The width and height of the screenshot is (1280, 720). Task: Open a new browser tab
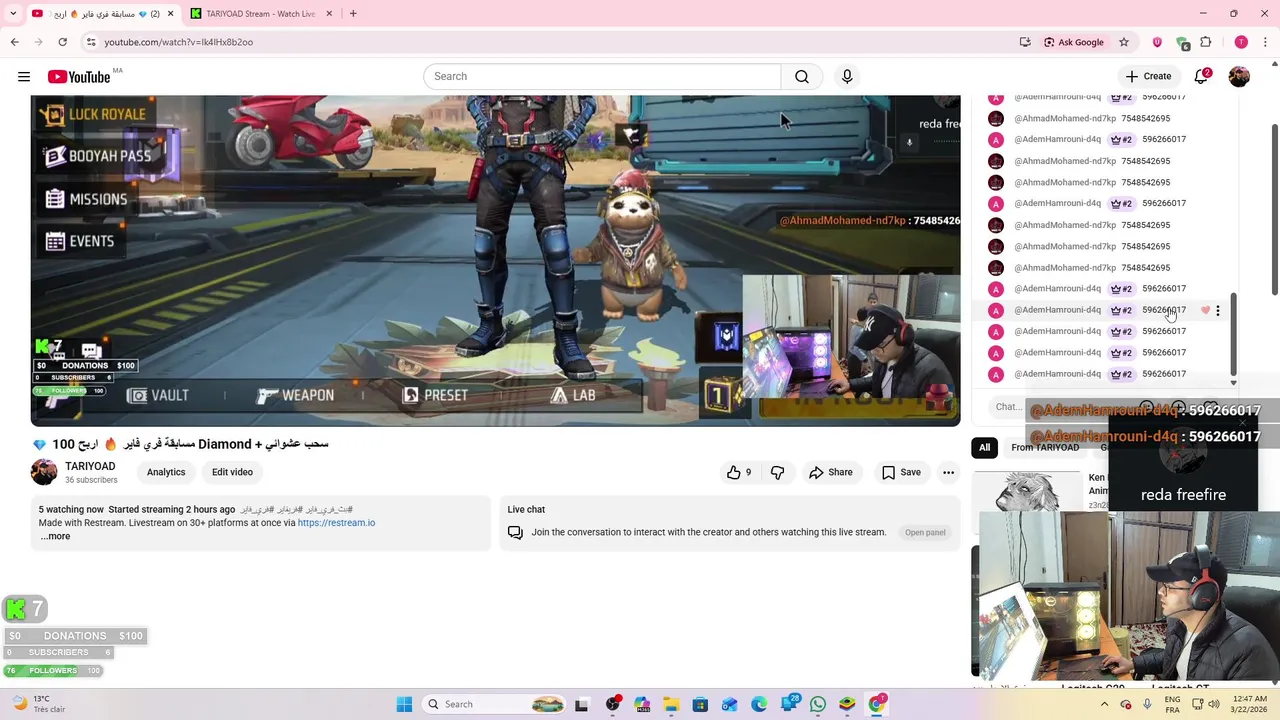tap(353, 14)
